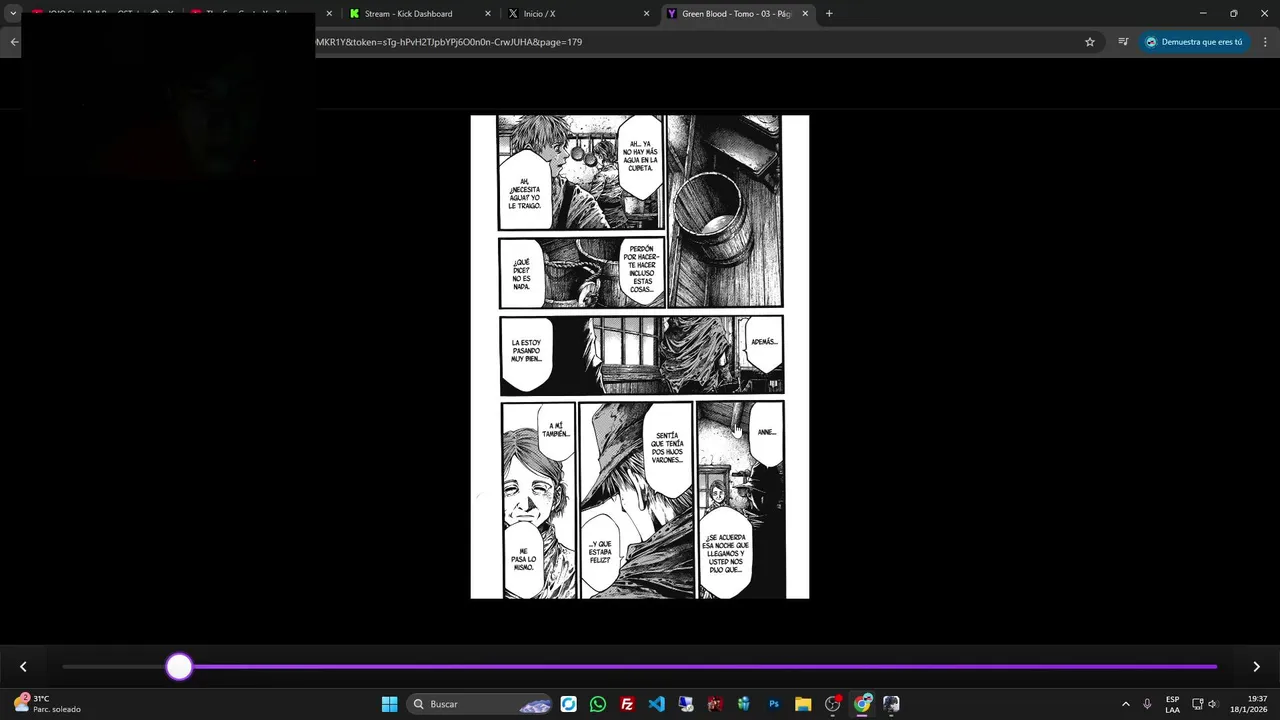Open FileZilla from the taskbar
The width and height of the screenshot is (1280, 720).
pyautogui.click(x=627, y=704)
